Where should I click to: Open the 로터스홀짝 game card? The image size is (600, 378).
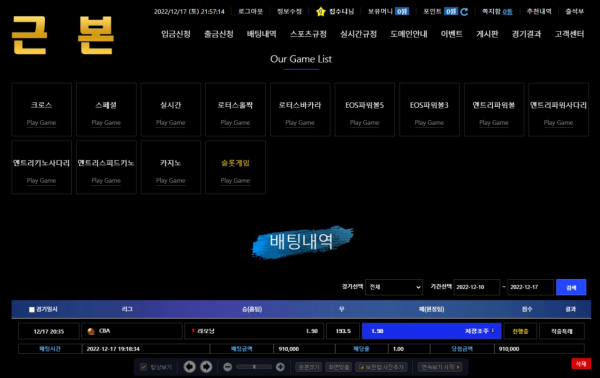click(x=235, y=110)
